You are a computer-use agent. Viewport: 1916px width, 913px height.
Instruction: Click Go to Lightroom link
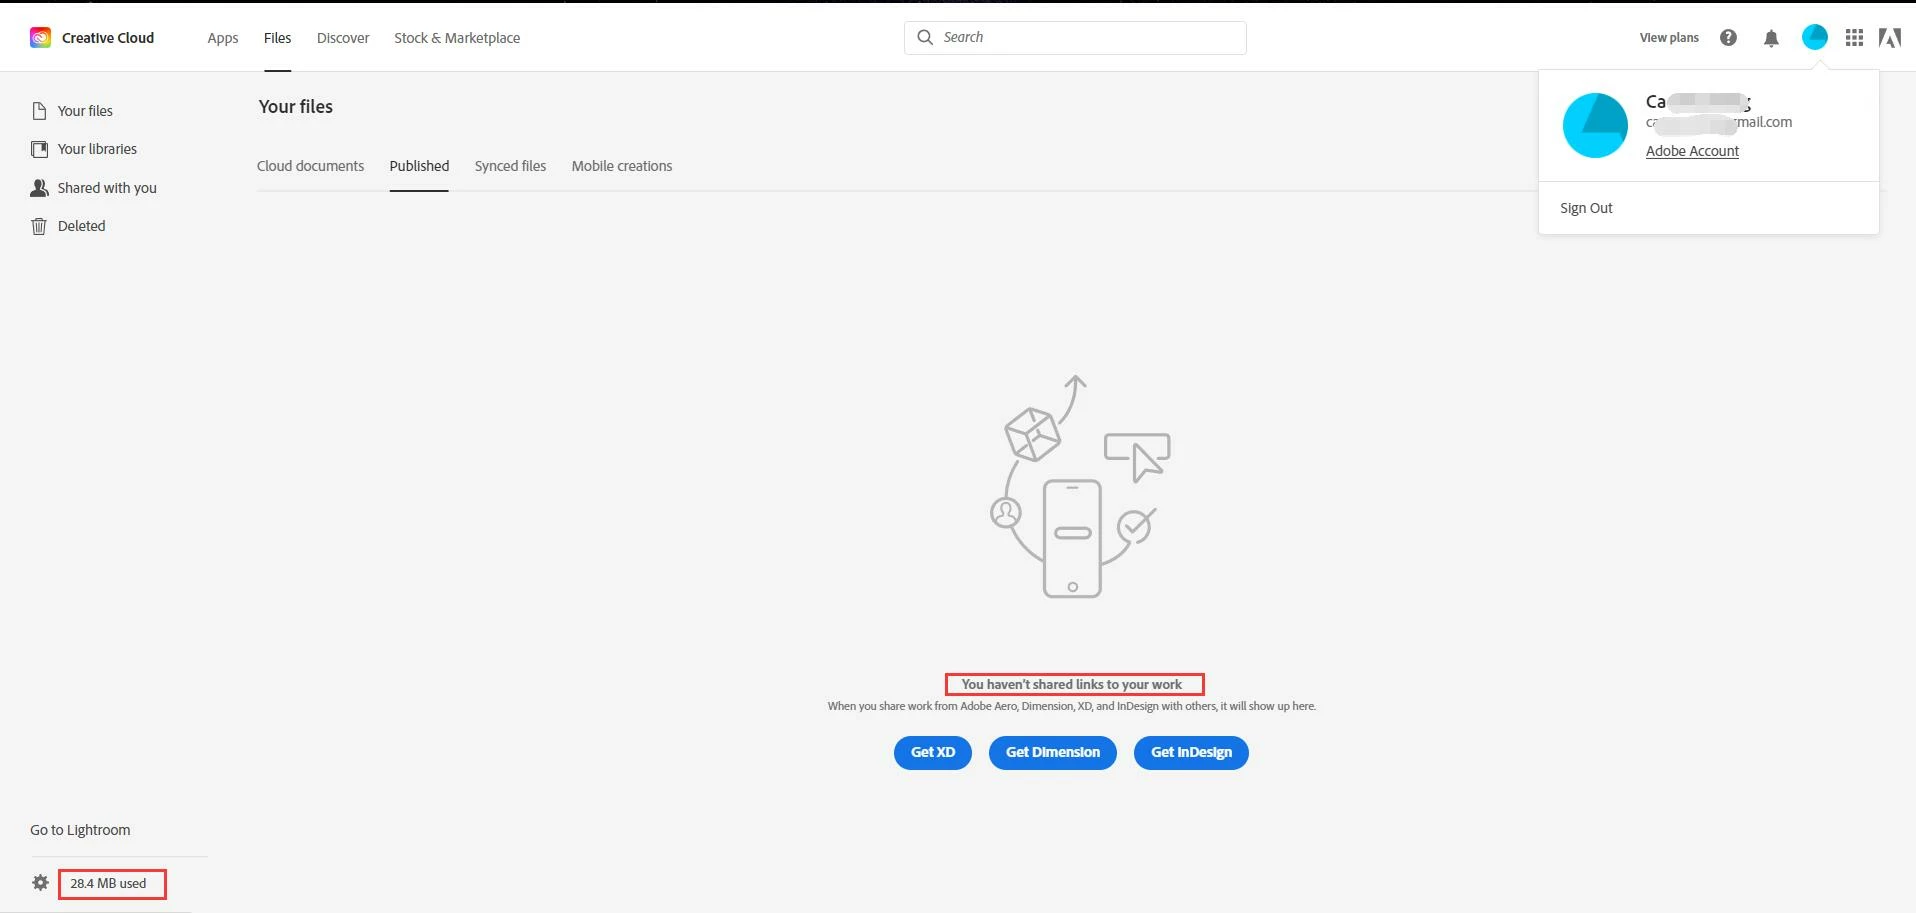tap(80, 830)
